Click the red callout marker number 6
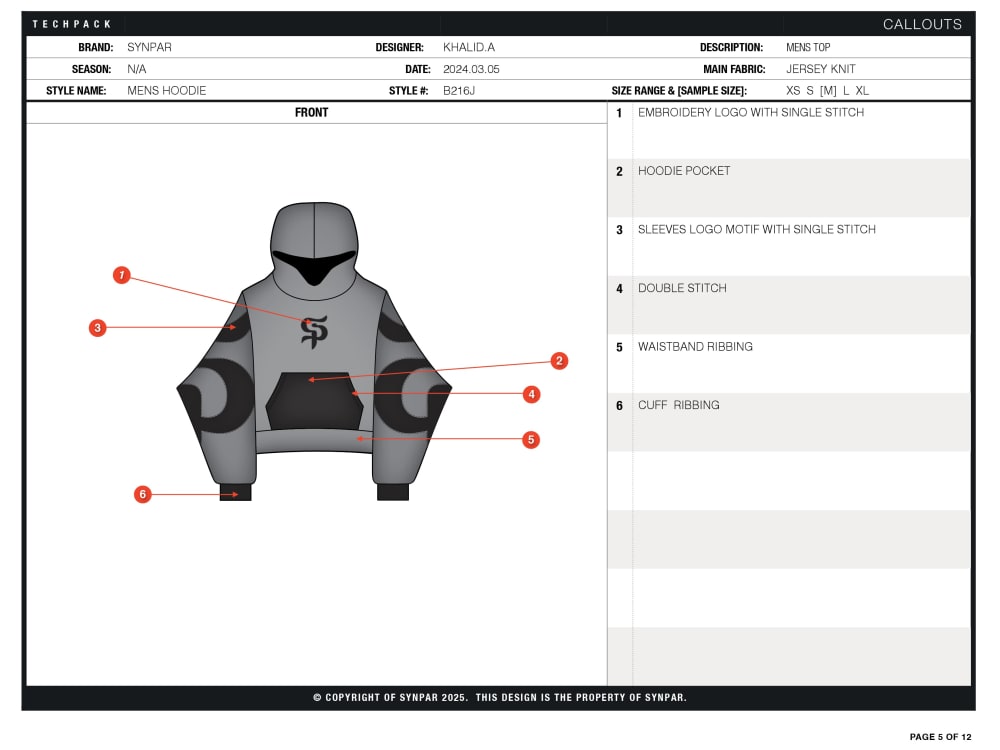This screenshot has width=1000, height=750. point(143,494)
